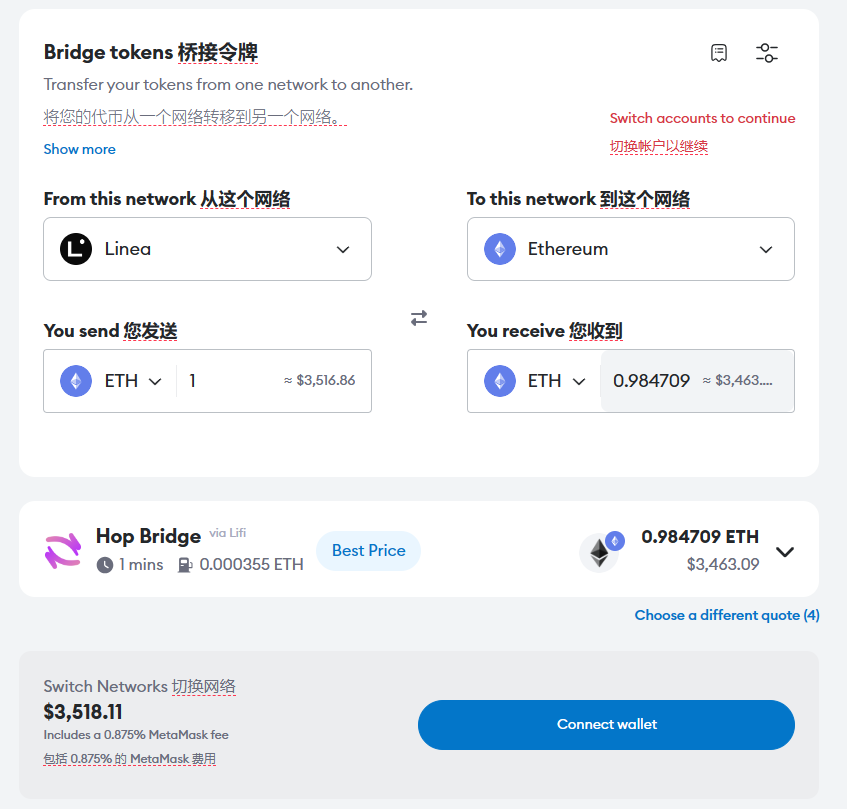
Task: Click the swap networks arrows icon
Action: [419, 318]
